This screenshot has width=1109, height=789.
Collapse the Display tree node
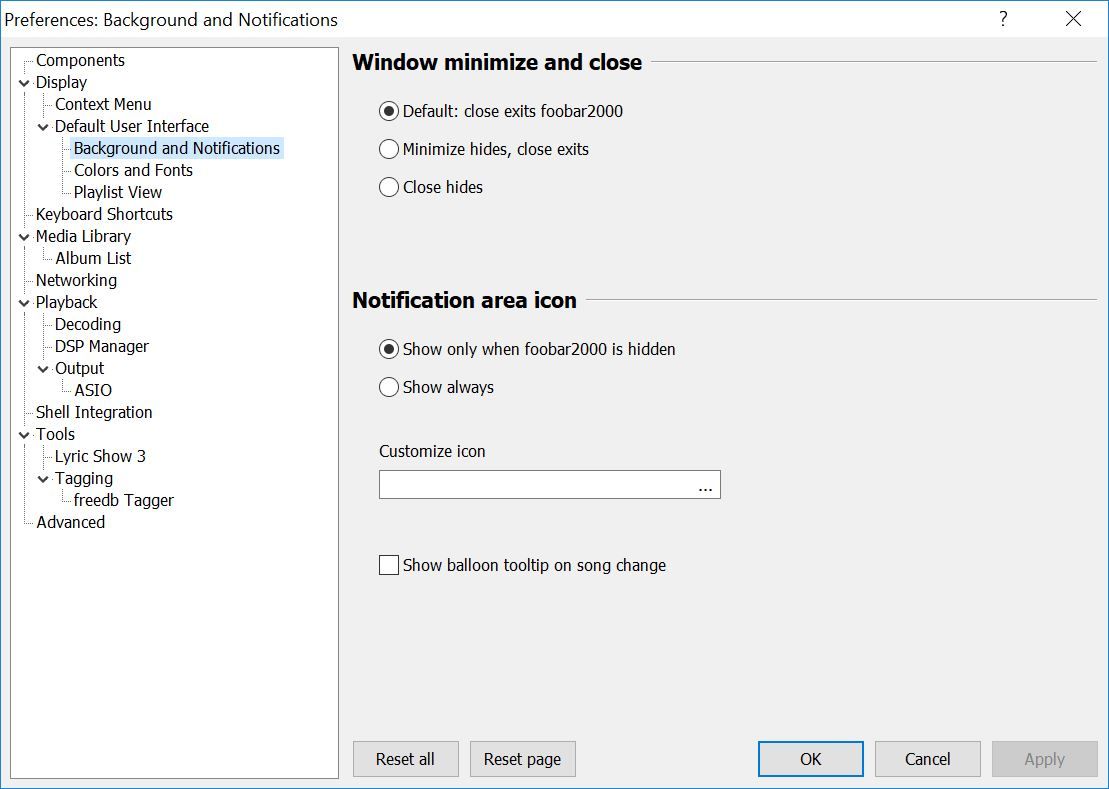pos(24,83)
